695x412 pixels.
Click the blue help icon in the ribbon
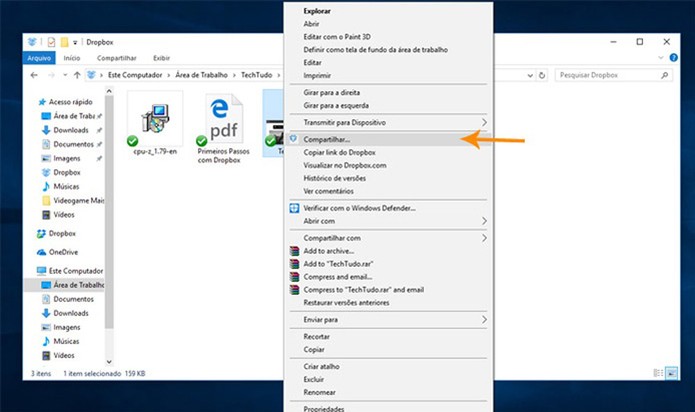[x=674, y=58]
